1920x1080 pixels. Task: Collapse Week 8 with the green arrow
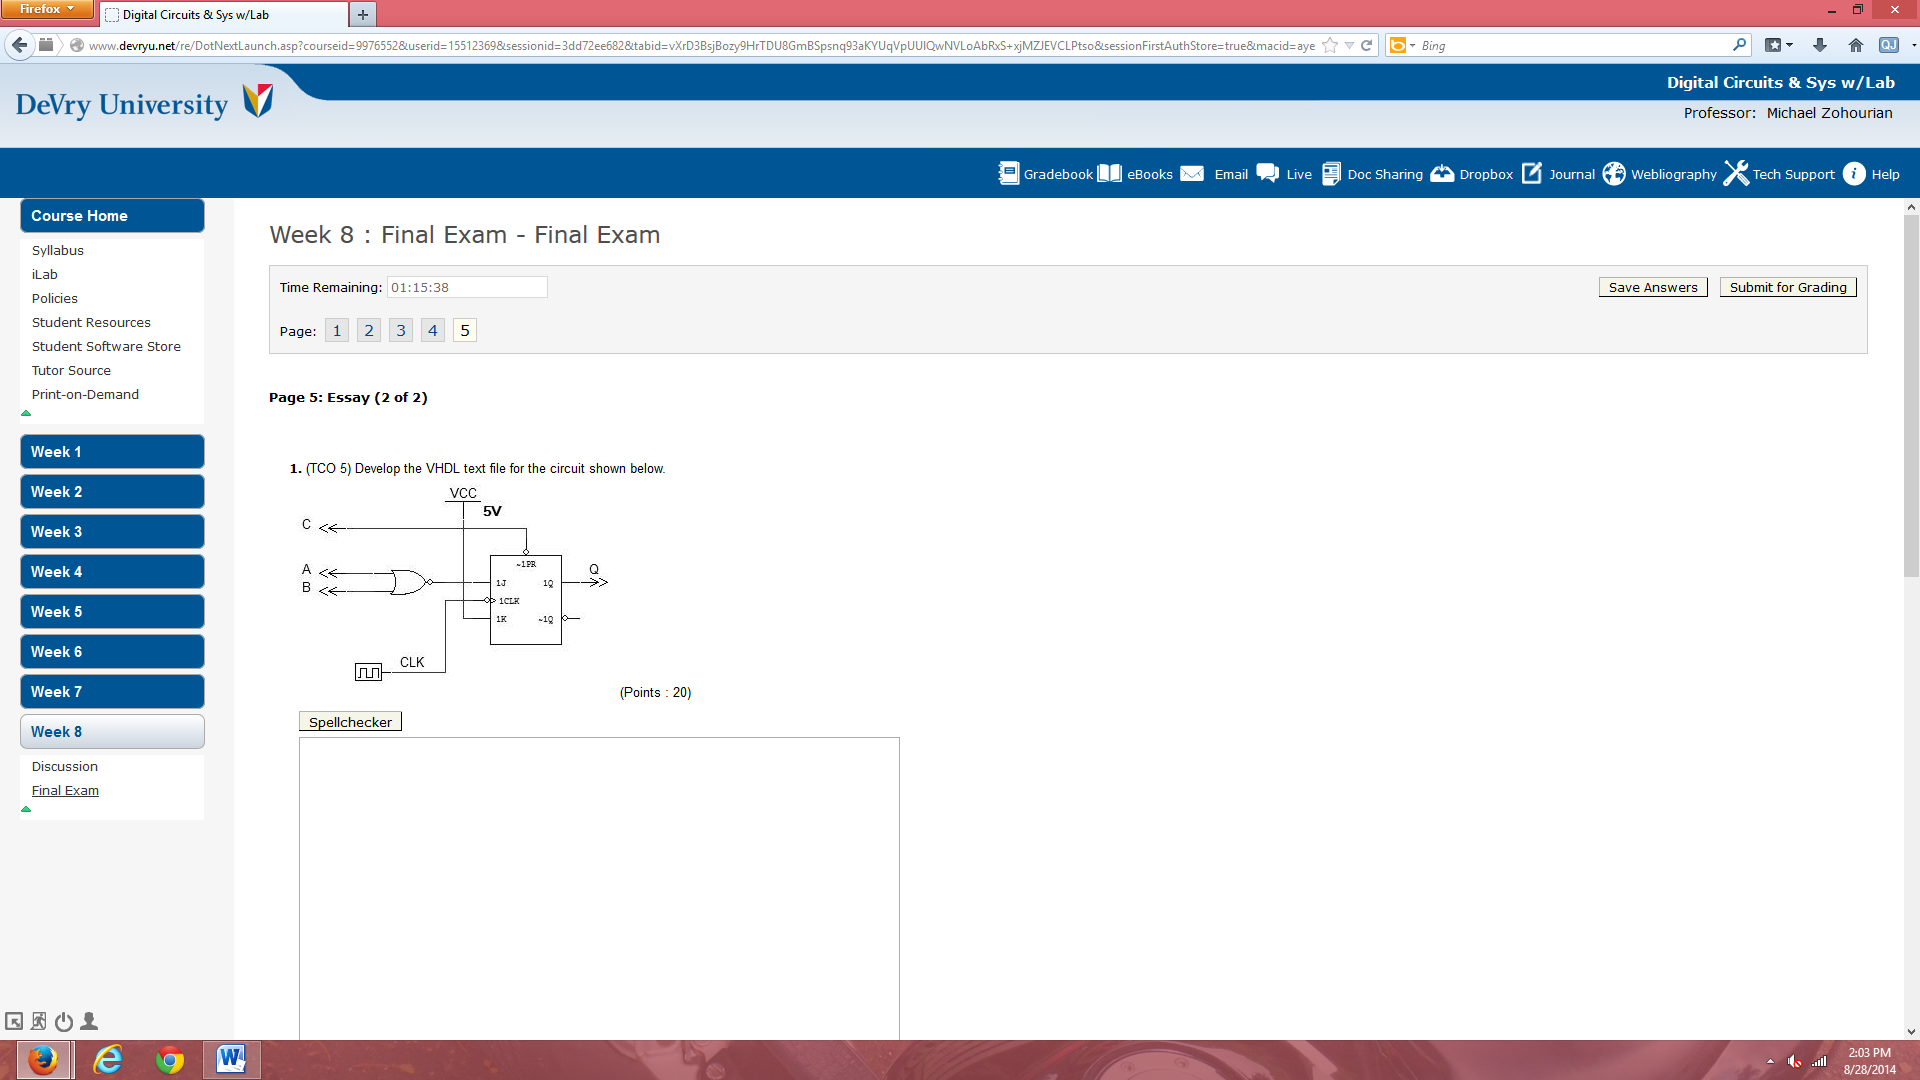click(26, 810)
